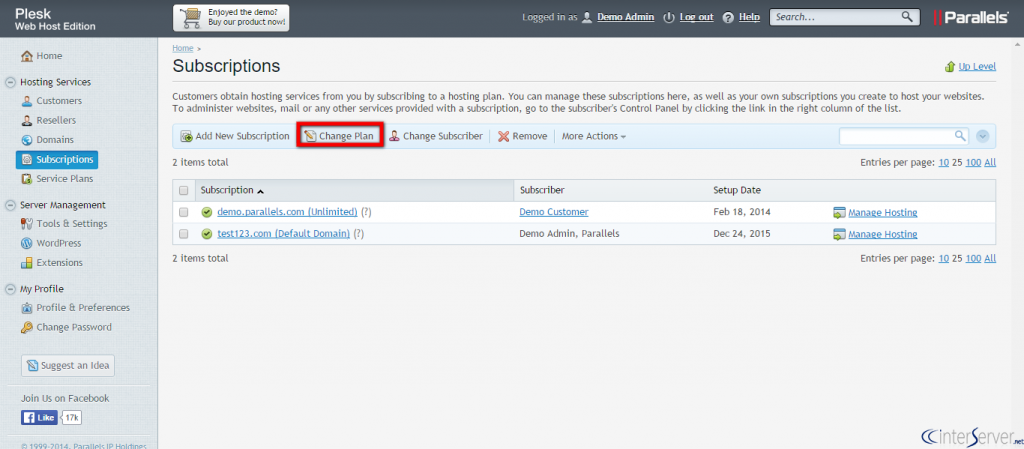
Task: Click the Manage Hosting icon for test123.com
Action: (x=839, y=234)
